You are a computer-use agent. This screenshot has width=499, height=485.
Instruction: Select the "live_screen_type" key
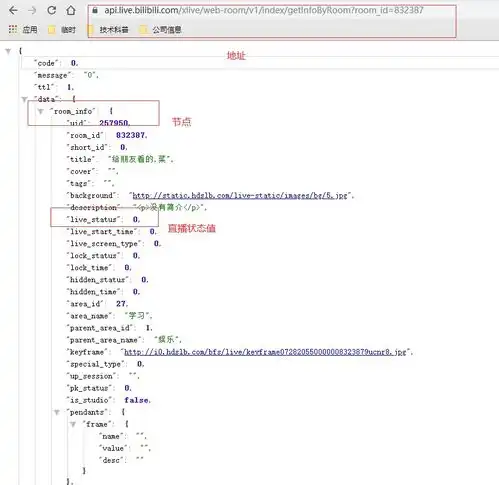coord(104,244)
